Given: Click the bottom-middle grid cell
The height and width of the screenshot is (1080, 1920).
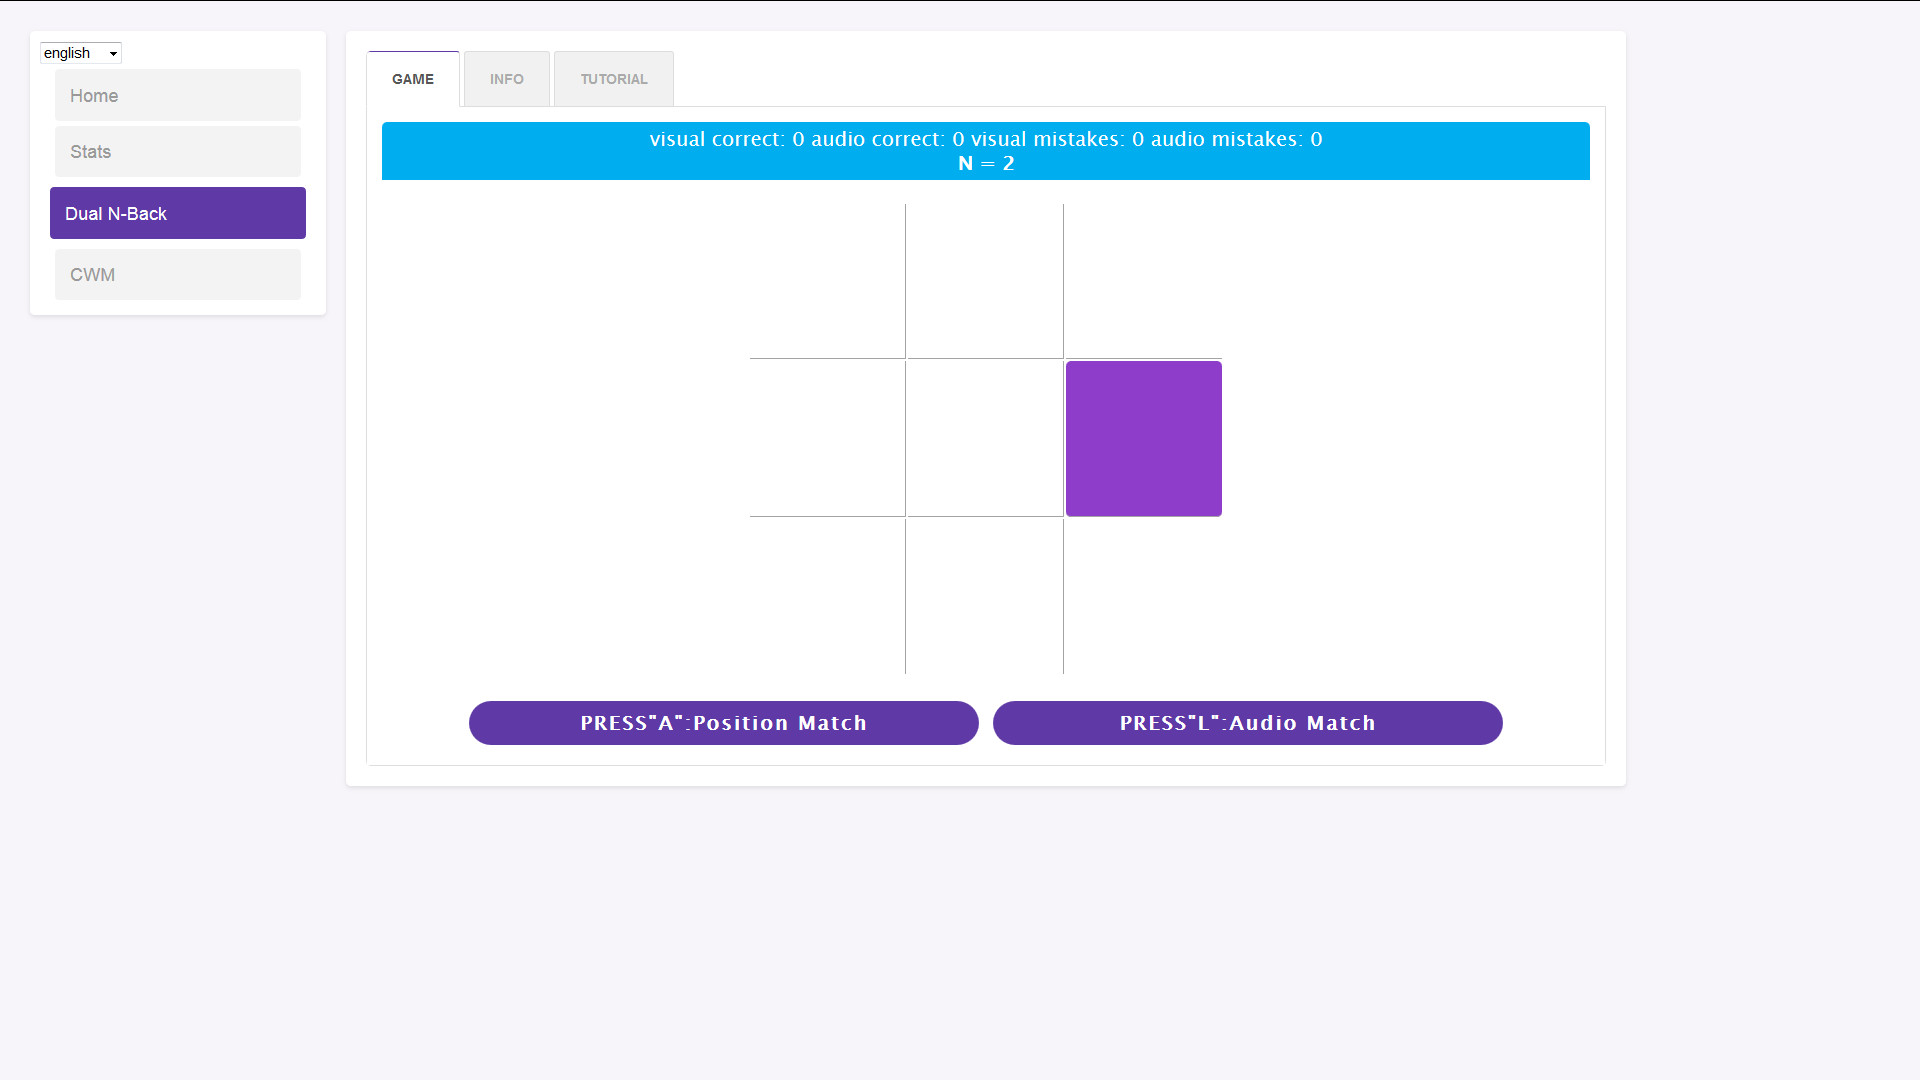Looking at the screenshot, I should click(x=985, y=596).
